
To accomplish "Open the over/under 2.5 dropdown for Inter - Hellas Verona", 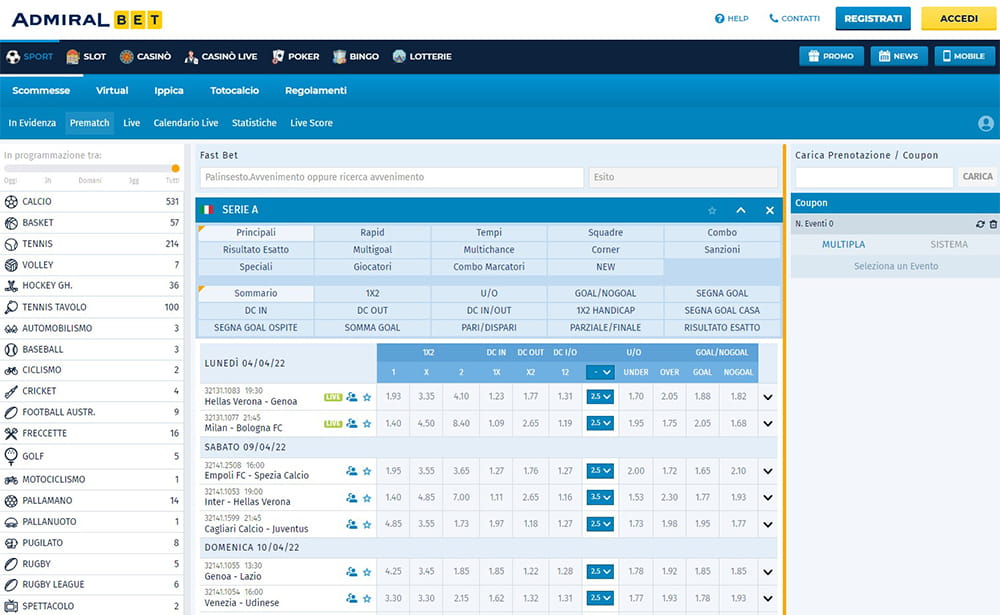I will 600,499.
